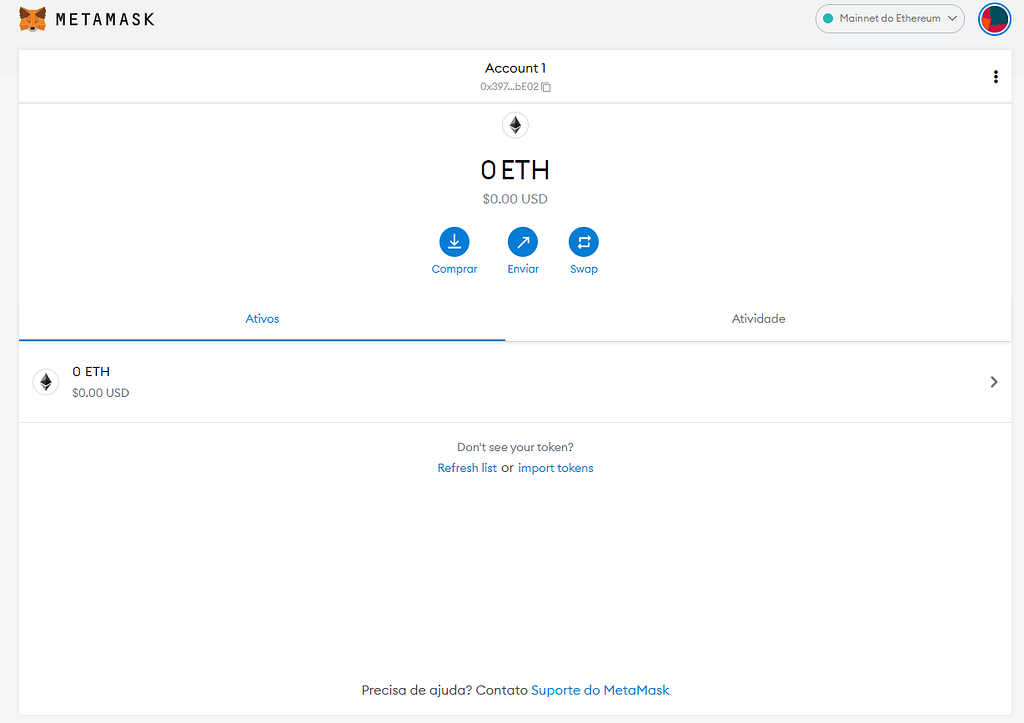
Task: Click the Account 1 name
Action: pyautogui.click(x=515, y=68)
